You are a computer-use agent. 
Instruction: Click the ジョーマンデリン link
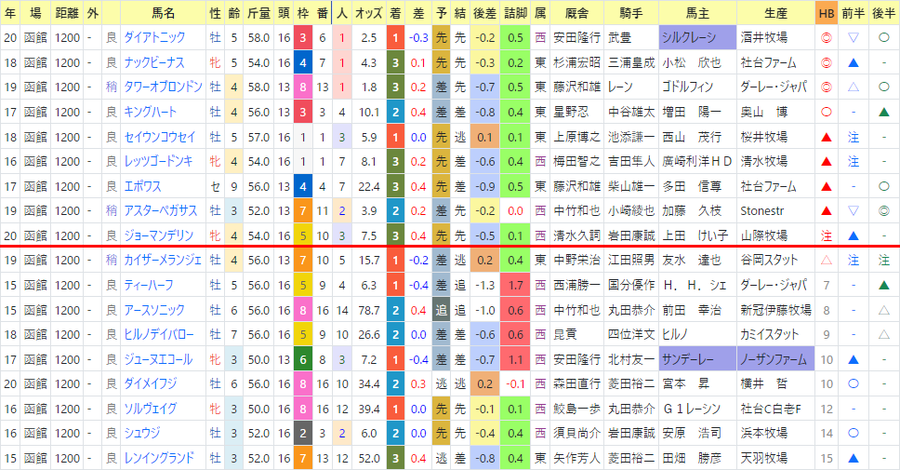pos(159,236)
